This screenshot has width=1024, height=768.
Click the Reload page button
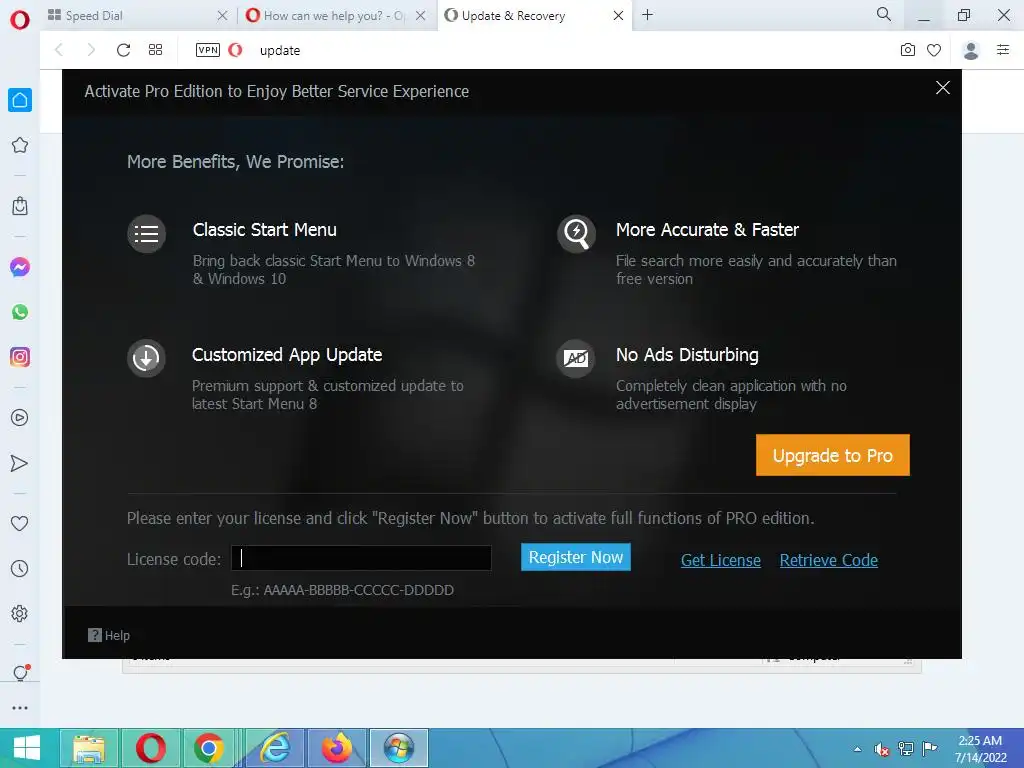(x=123, y=50)
